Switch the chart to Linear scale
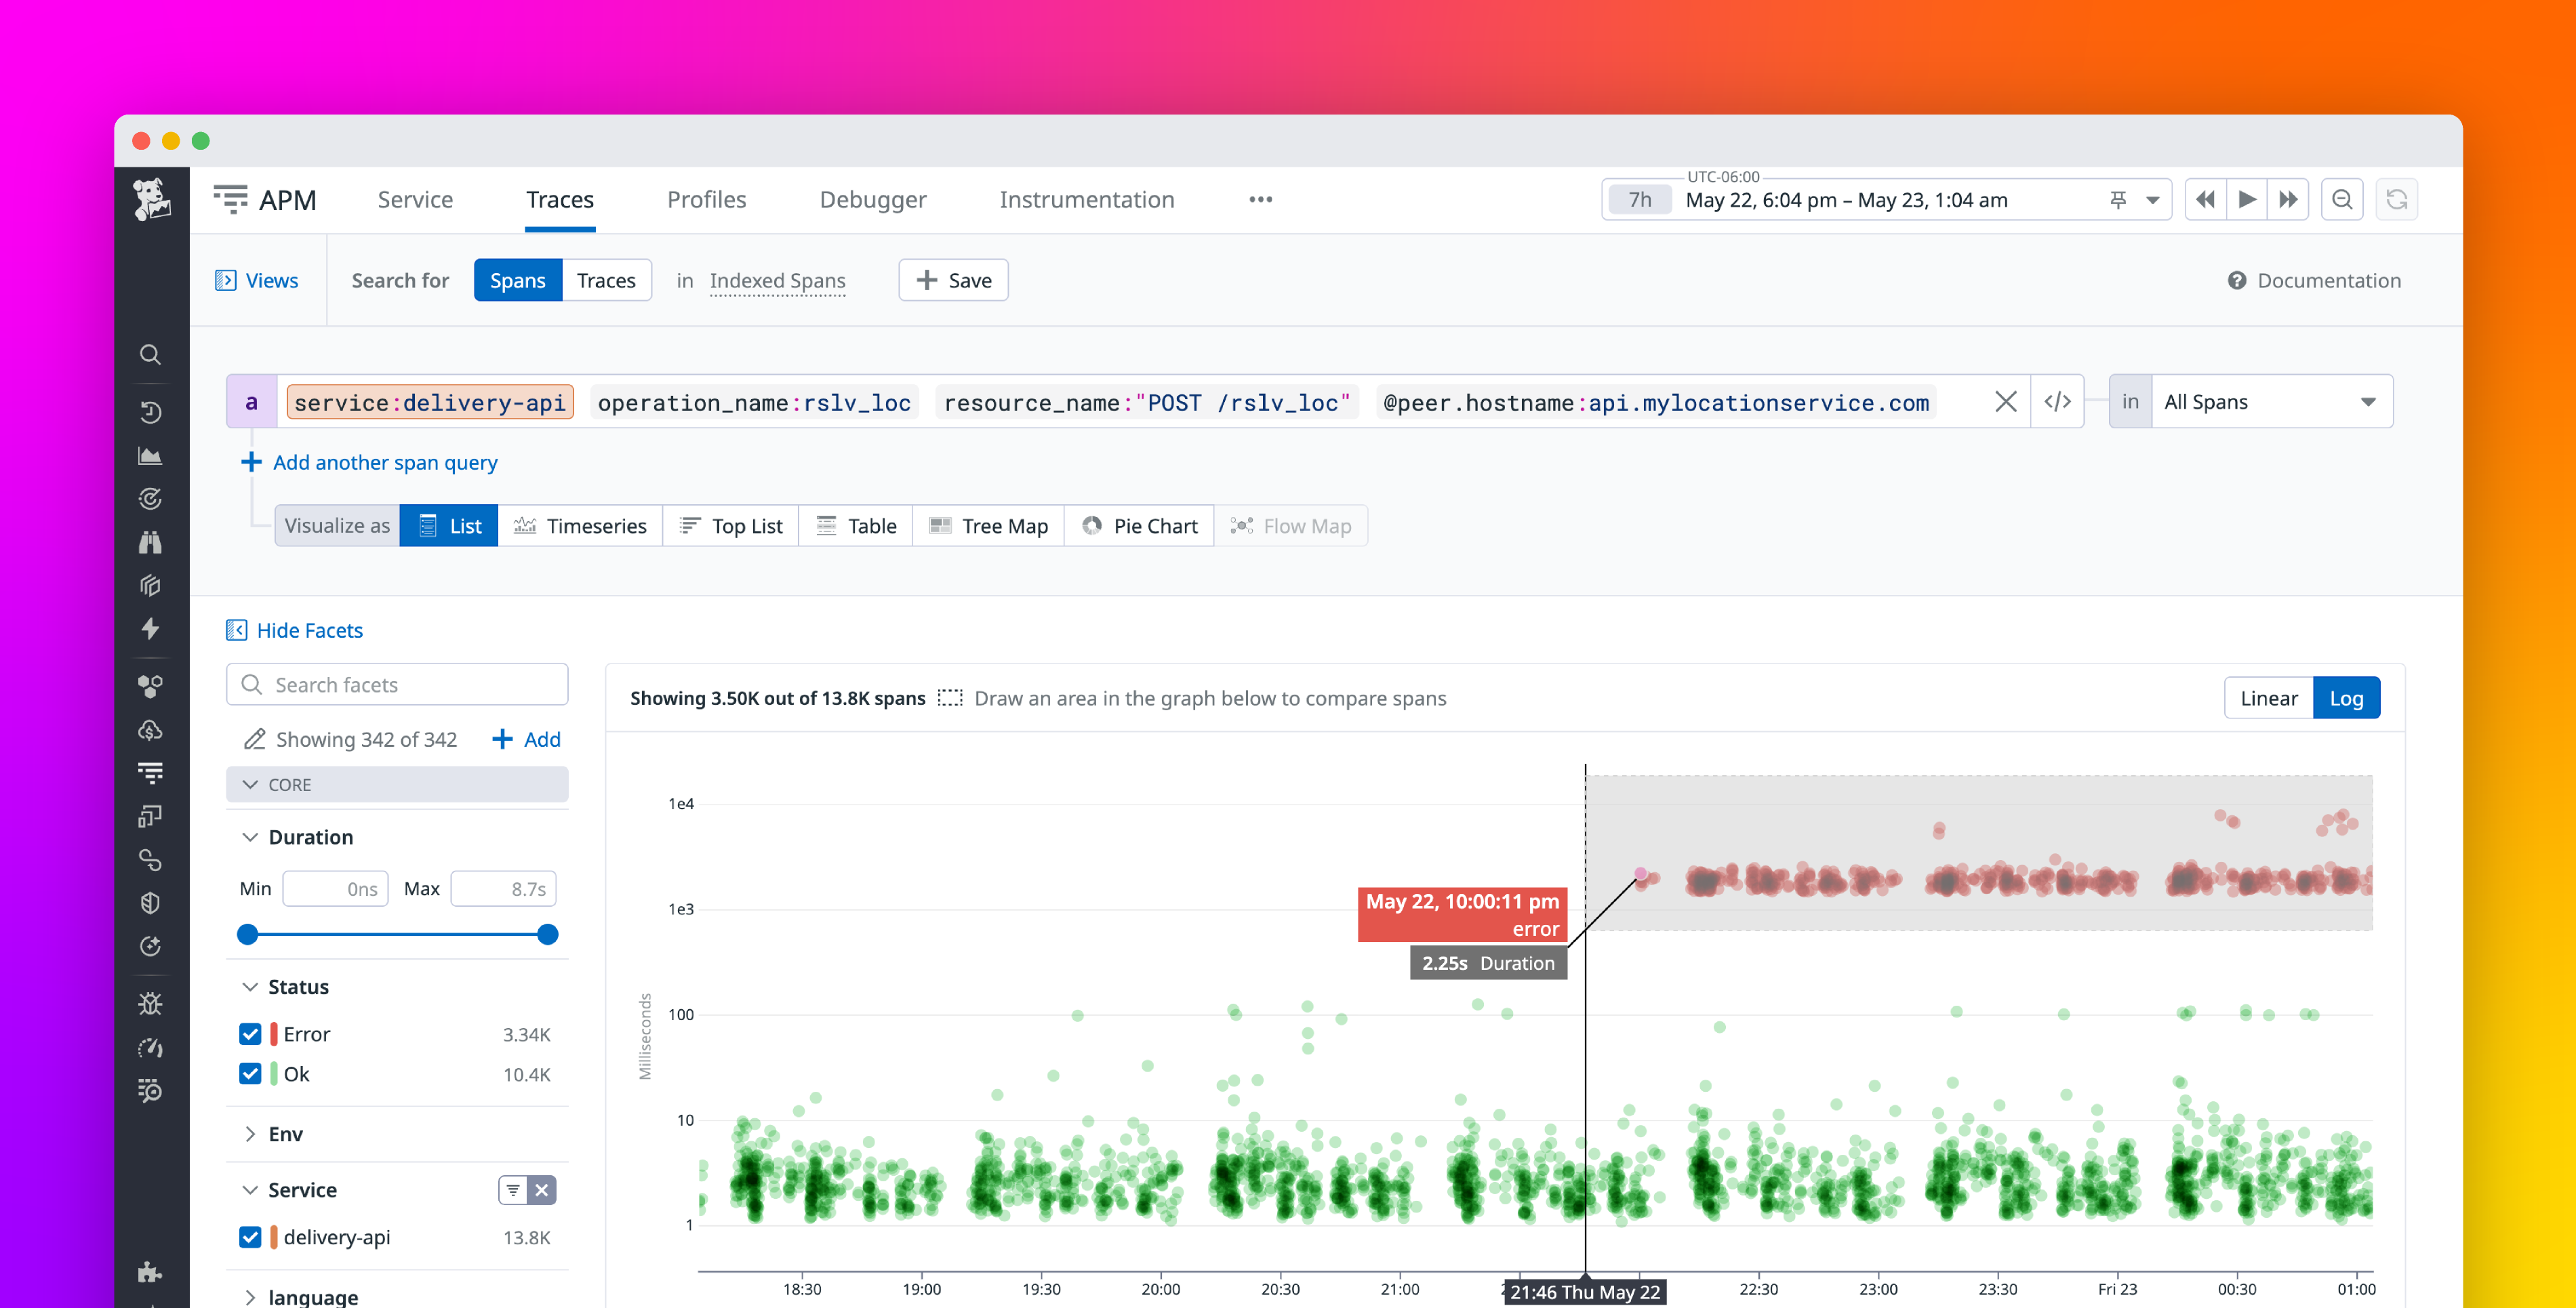 [2267, 697]
